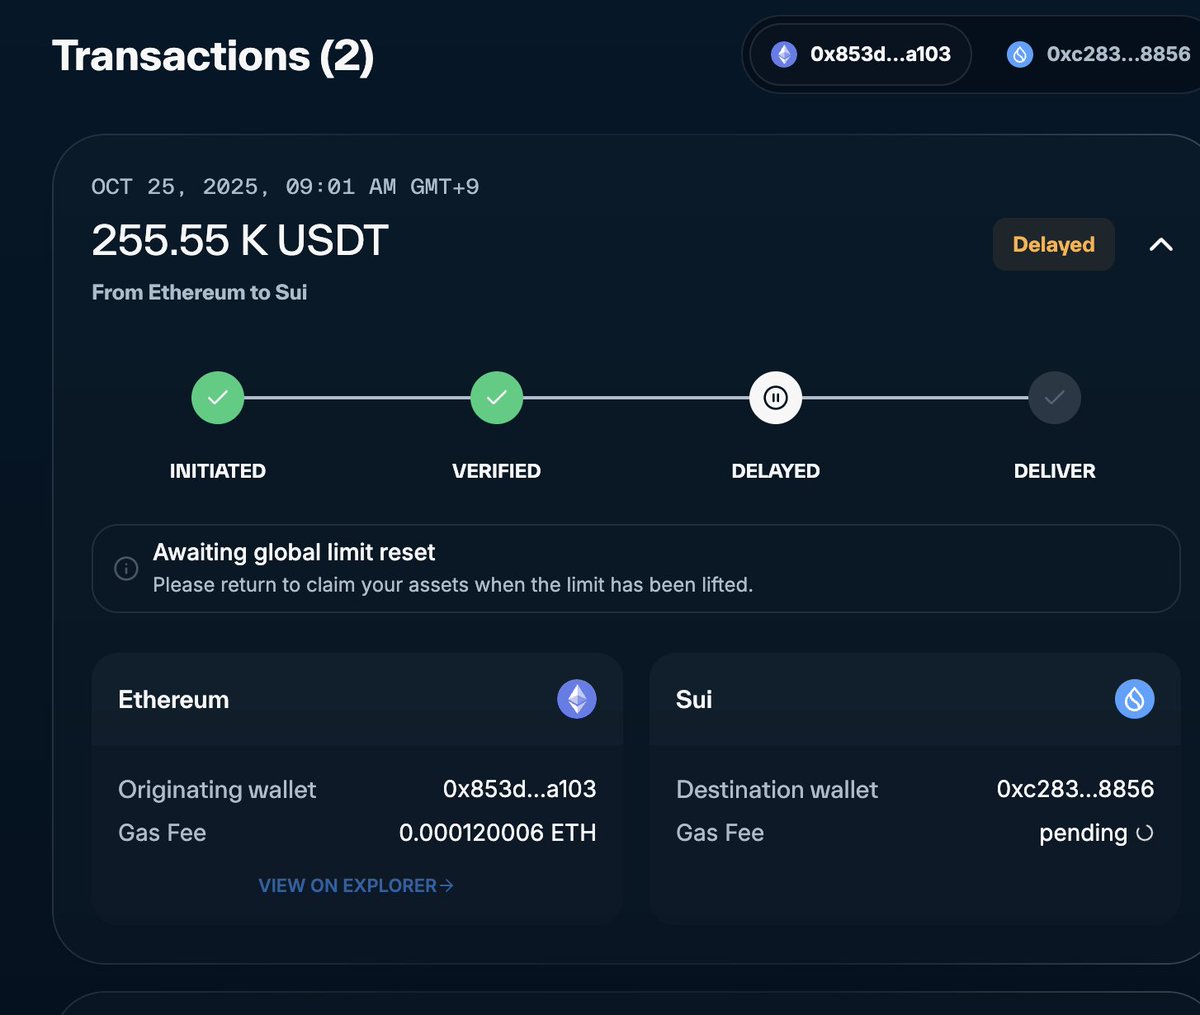The image size is (1200, 1015).
Task: Click the Verified step green checkmark
Action: click(497, 398)
